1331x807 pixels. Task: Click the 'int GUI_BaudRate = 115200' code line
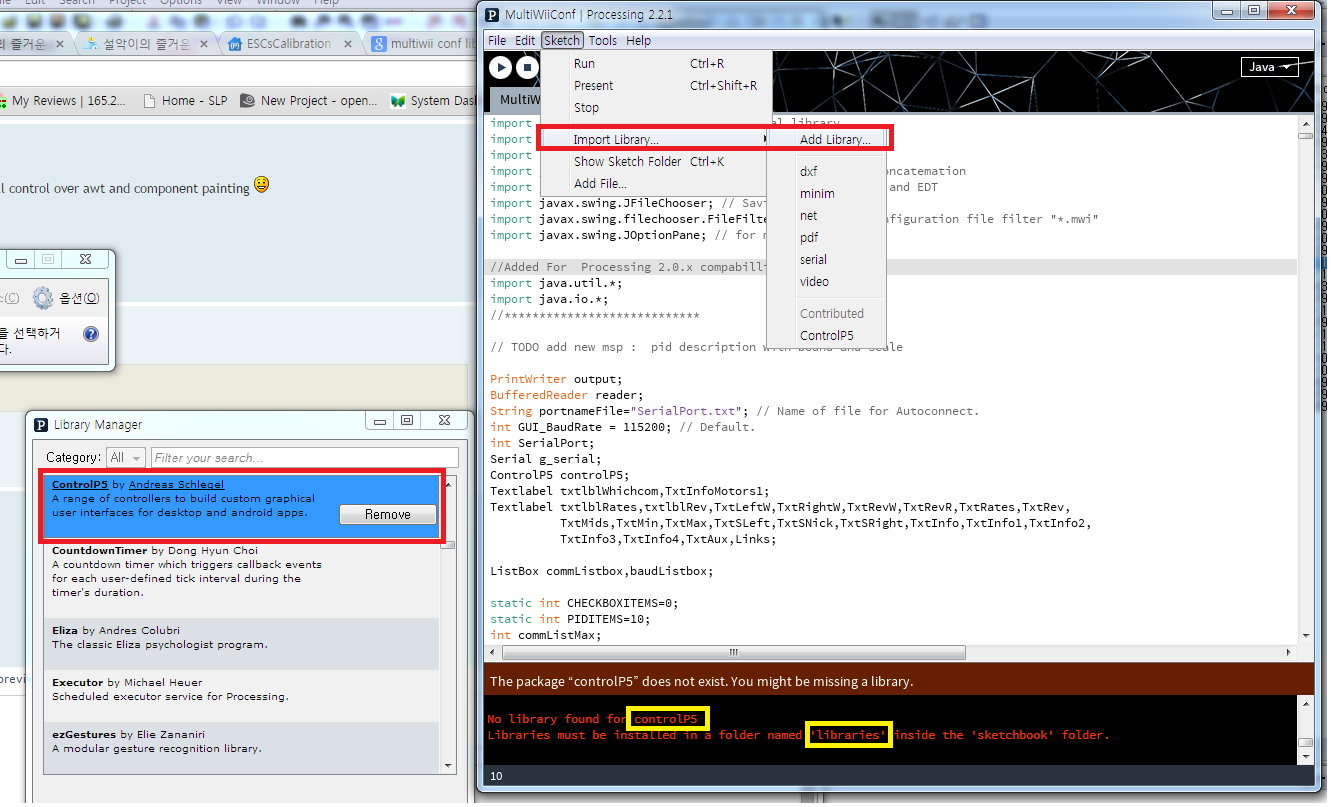pyautogui.click(x=623, y=427)
